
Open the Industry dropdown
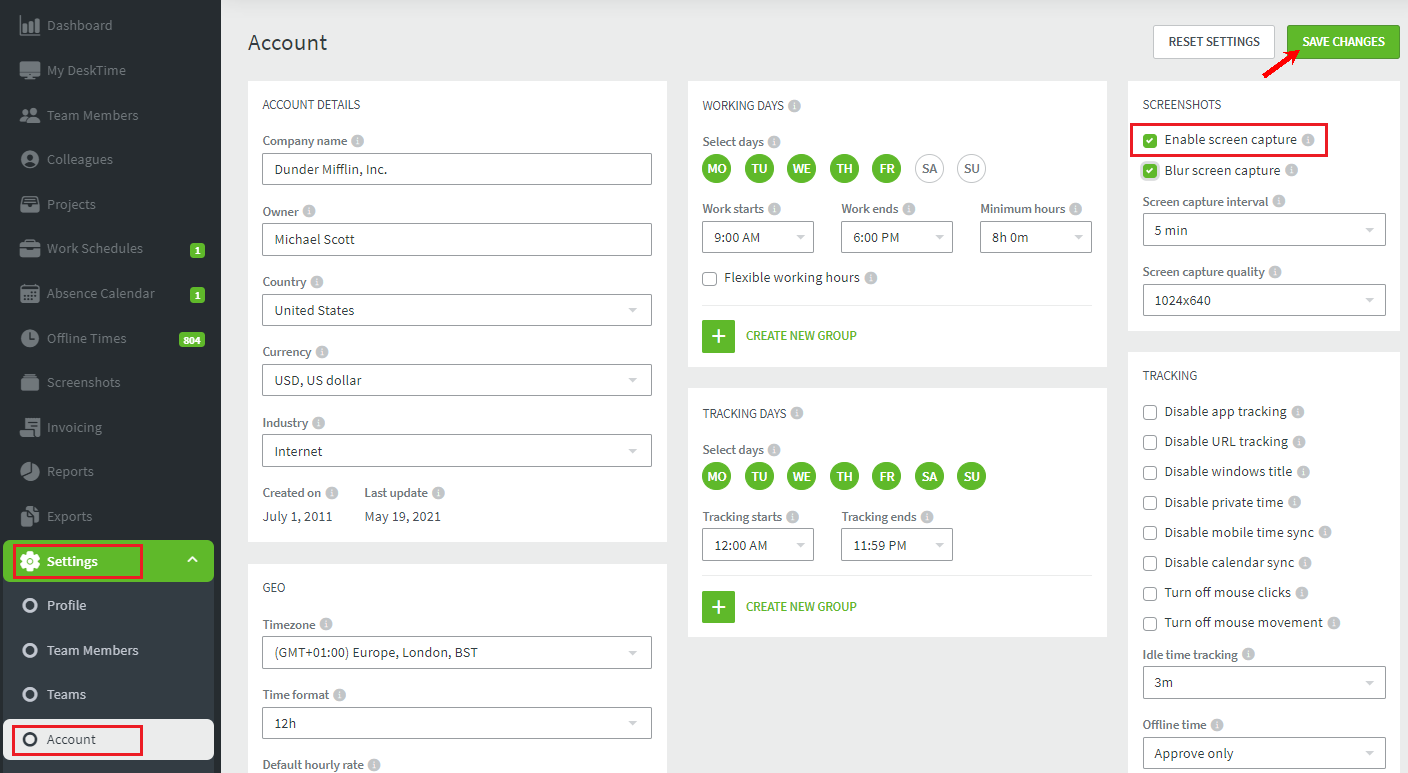pos(457,451)
